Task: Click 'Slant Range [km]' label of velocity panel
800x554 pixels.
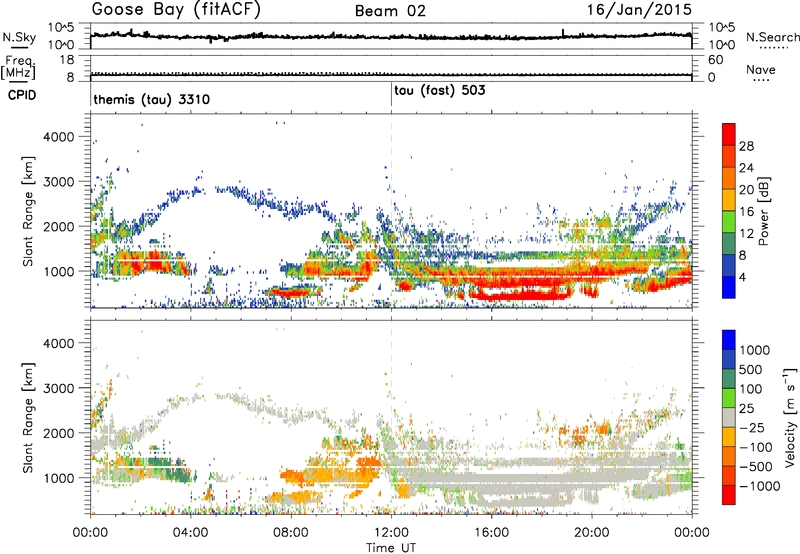Action: (28, 417)
